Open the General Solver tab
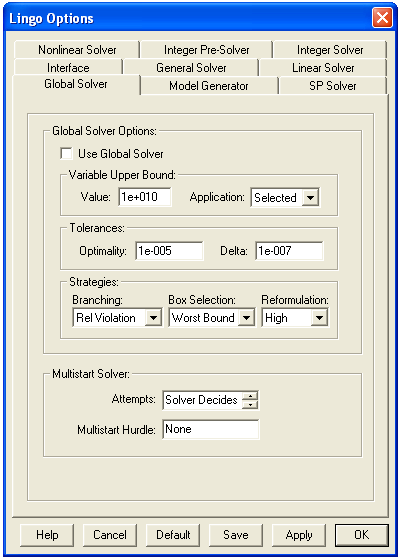Screen dimensions: 400x559 tap(191, 67)
